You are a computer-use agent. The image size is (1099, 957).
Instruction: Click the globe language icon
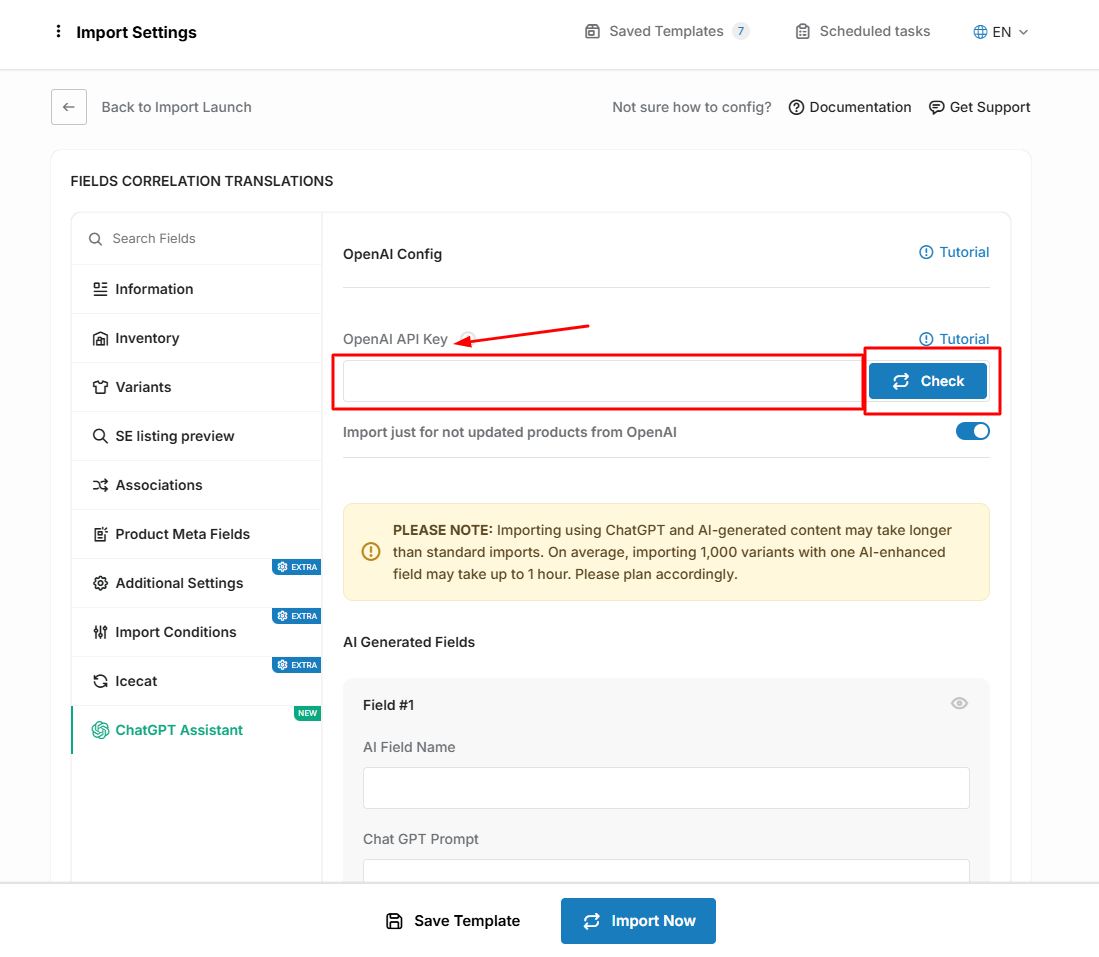click(x=980, y=32)
